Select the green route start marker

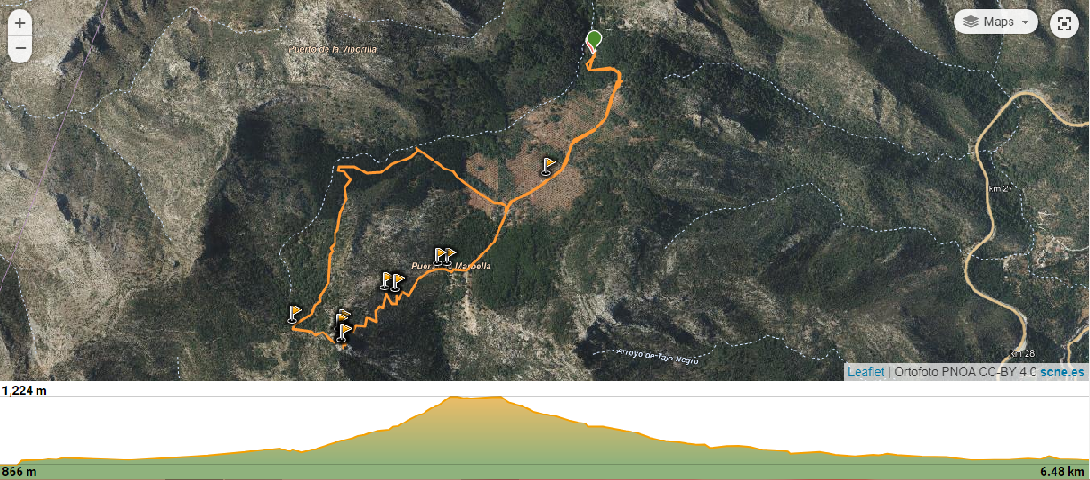coord(594,38)
